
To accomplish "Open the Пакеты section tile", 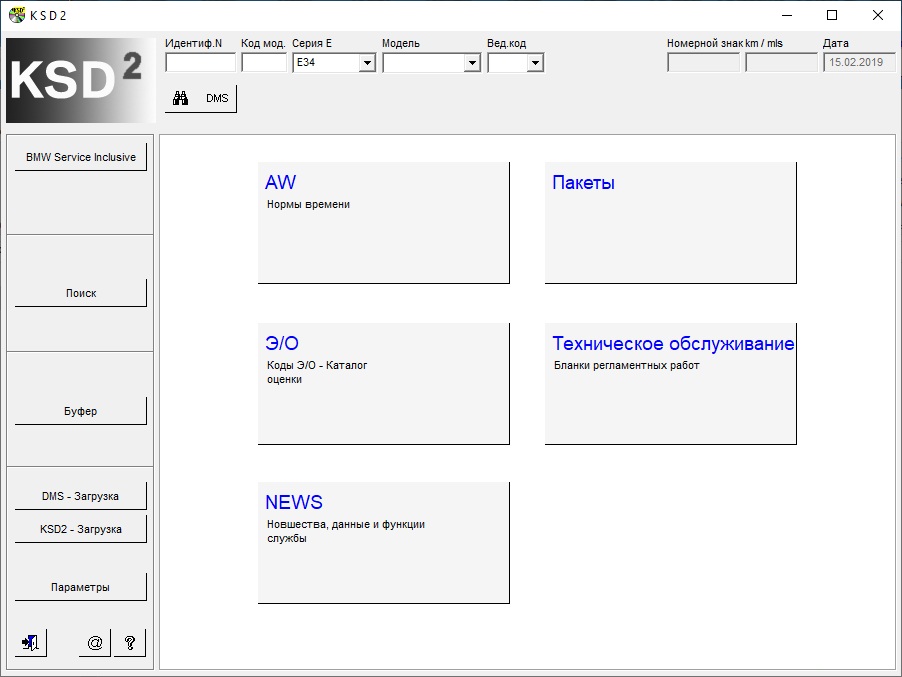I will (x=670, y=223).
